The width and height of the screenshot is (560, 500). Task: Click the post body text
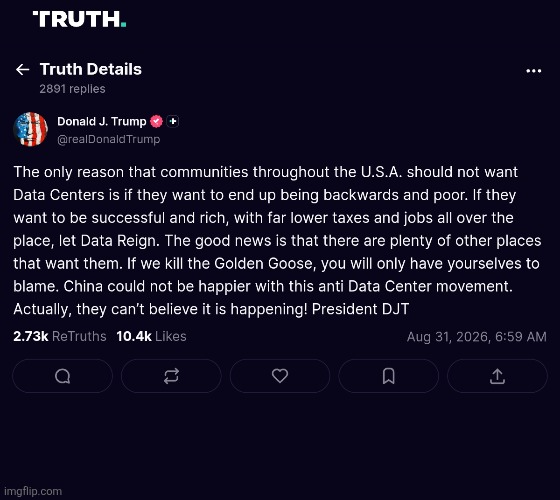[x=277, y=241]
